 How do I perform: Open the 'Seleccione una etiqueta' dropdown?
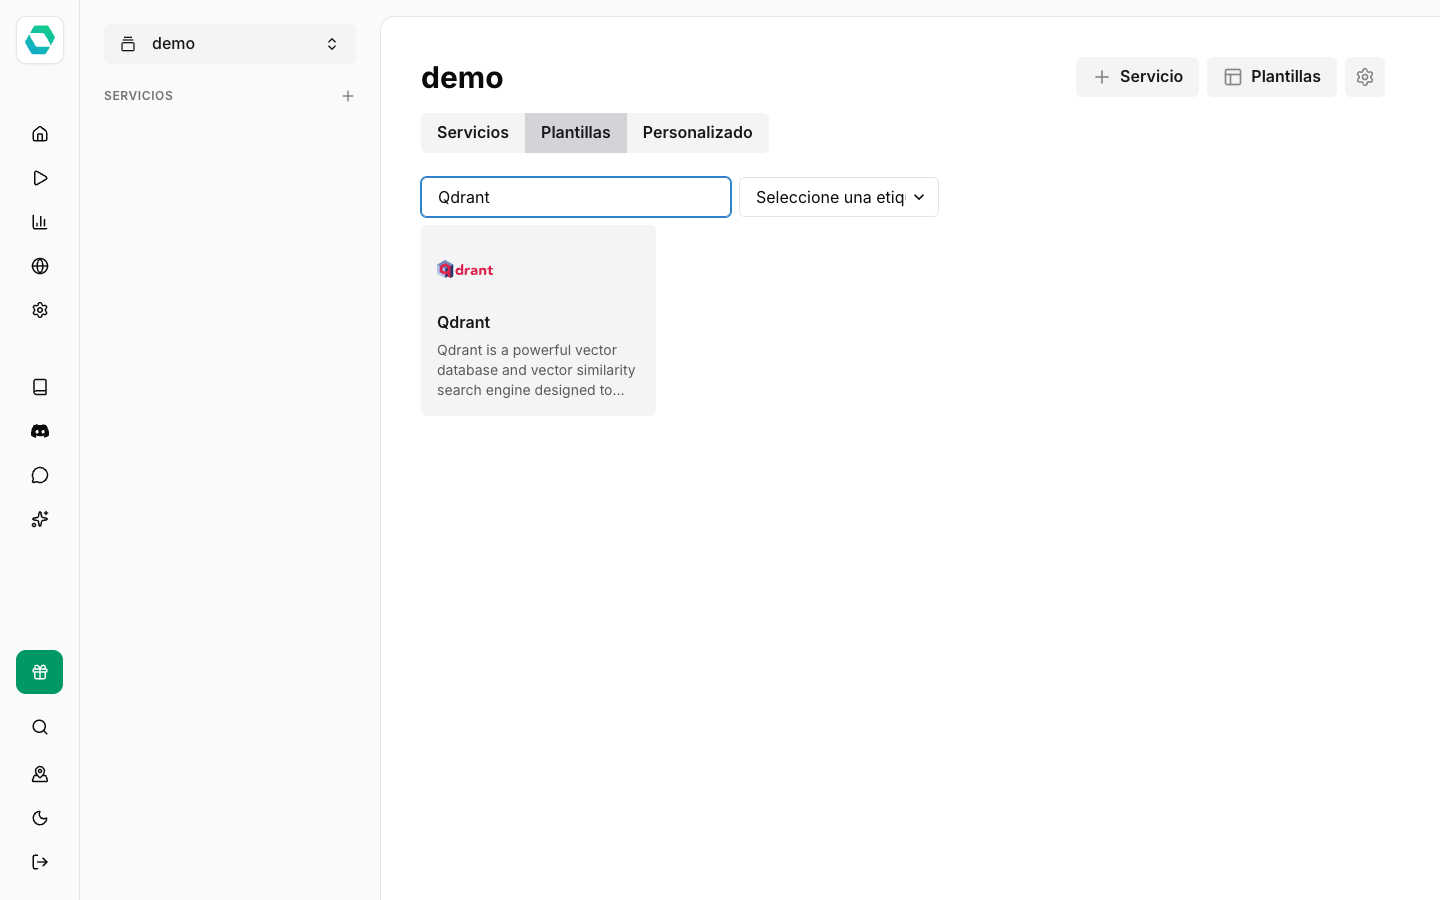[x=839, y=197]
